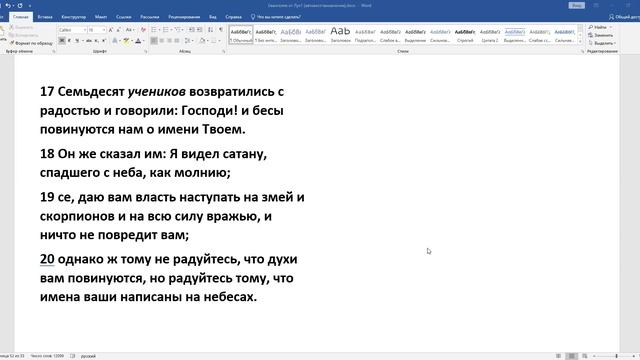Align text to the left

click(x=154, y=41)
